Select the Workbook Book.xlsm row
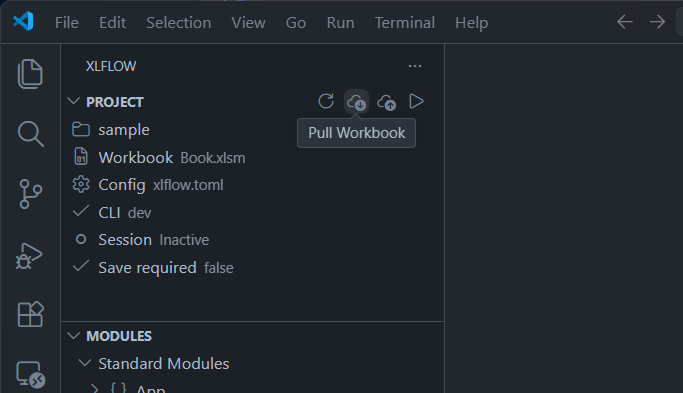The width and height of the screenshot is (683, 393). (x=253, y=157)
